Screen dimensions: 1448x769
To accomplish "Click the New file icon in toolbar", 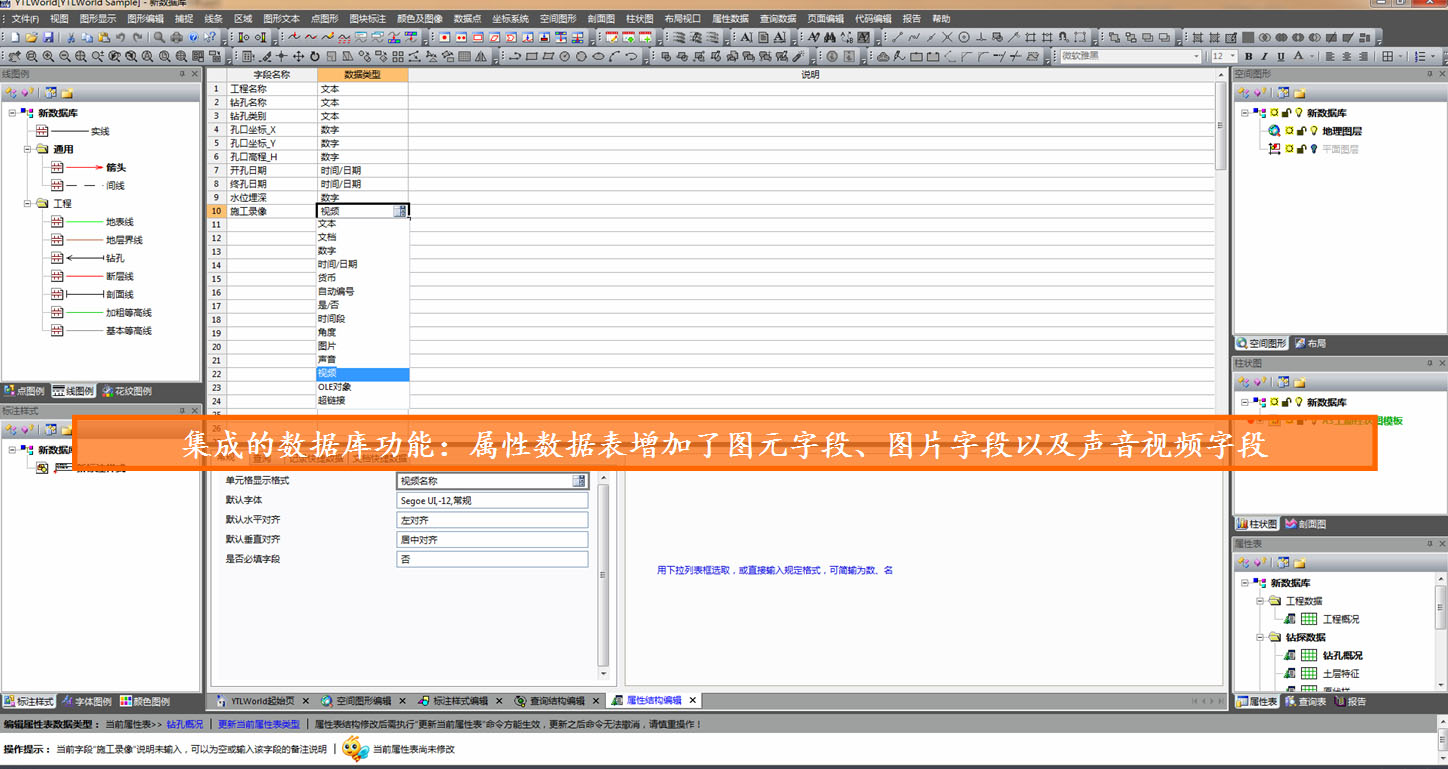I will (15, 37).
